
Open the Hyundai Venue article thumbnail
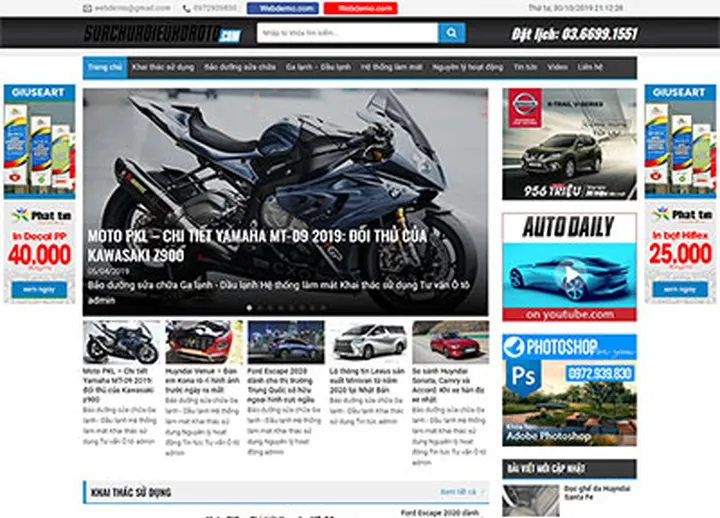204,342
